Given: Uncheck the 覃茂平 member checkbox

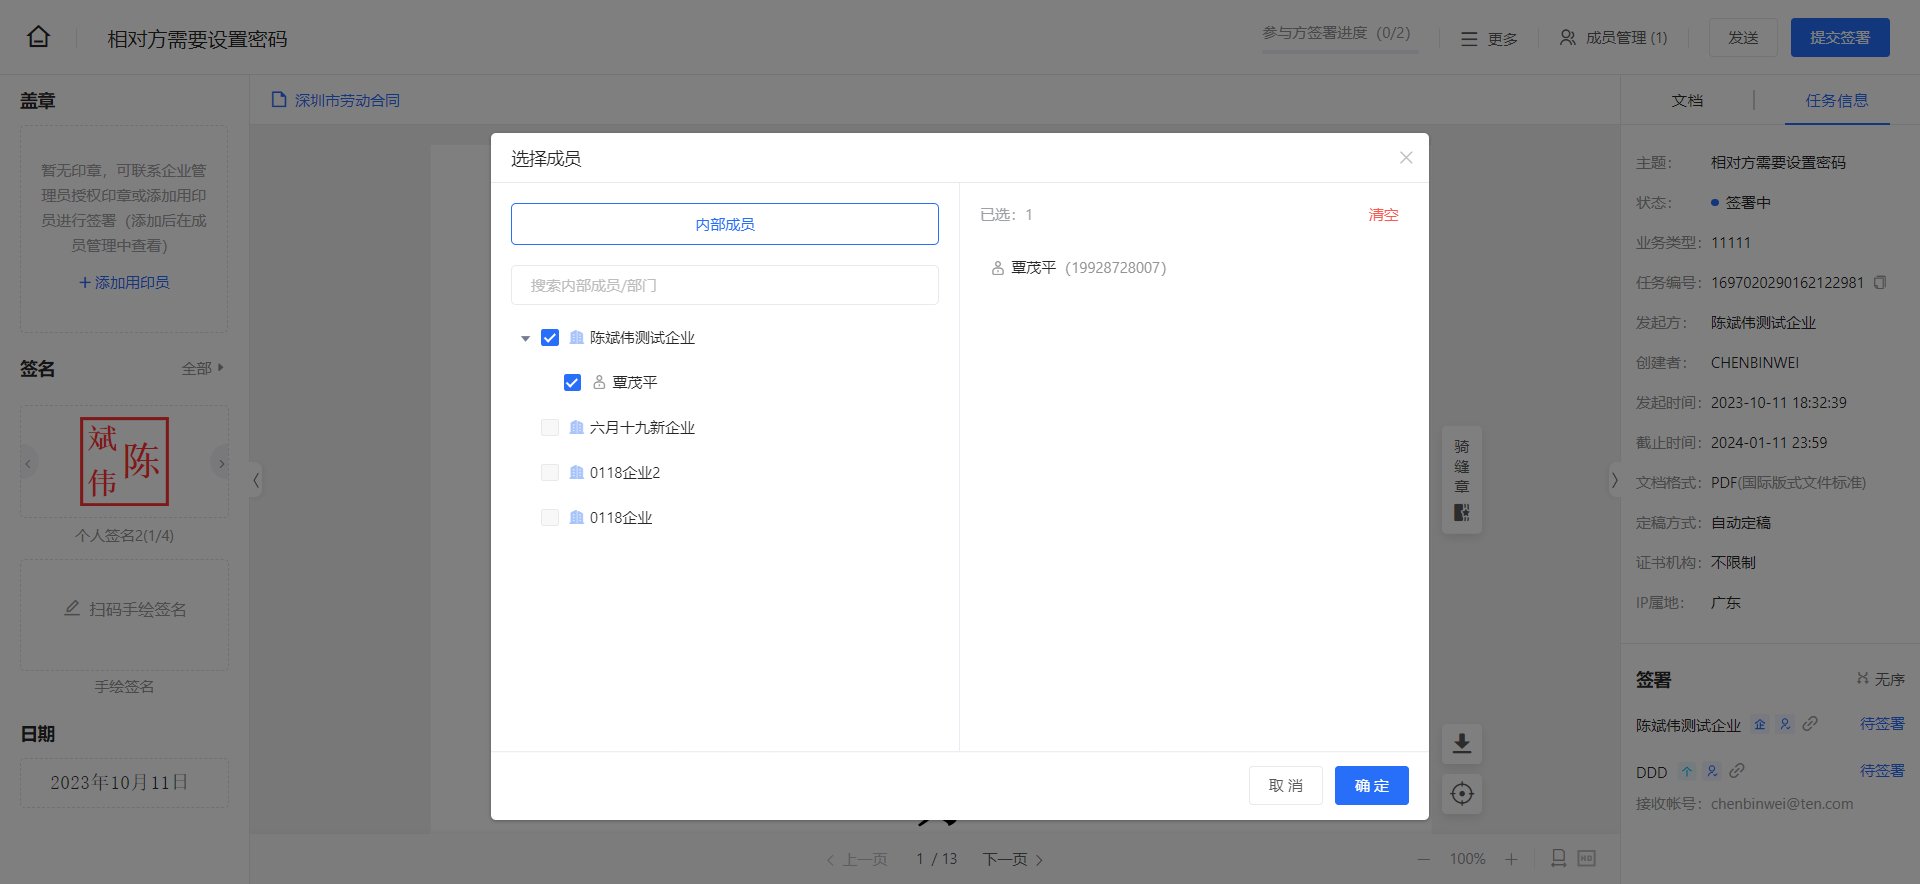Looking at the screenshot, I should click(x=572, y=383).
